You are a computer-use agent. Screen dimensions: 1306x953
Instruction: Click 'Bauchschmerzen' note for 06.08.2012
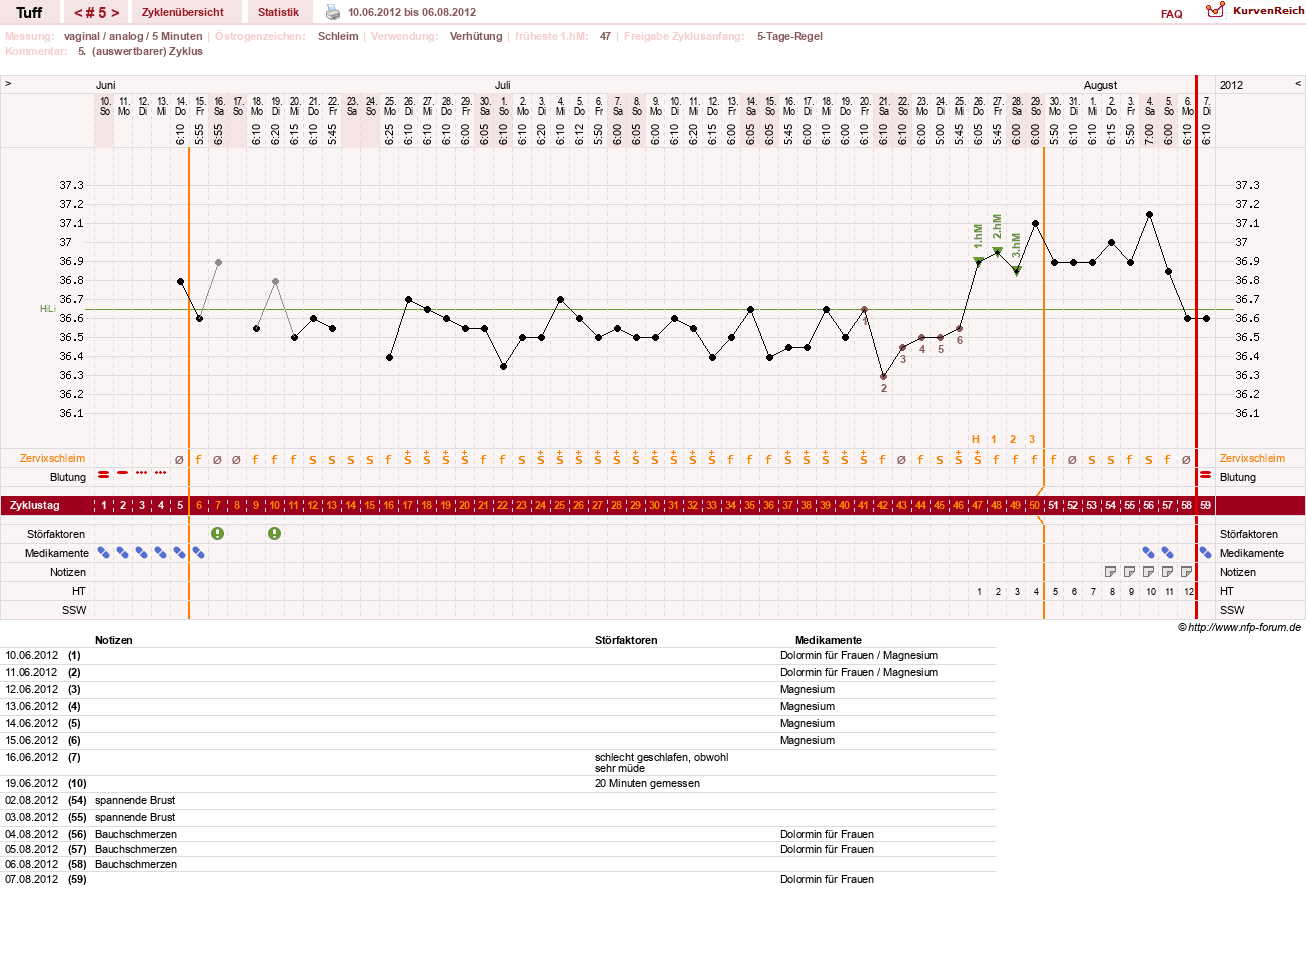136,864
